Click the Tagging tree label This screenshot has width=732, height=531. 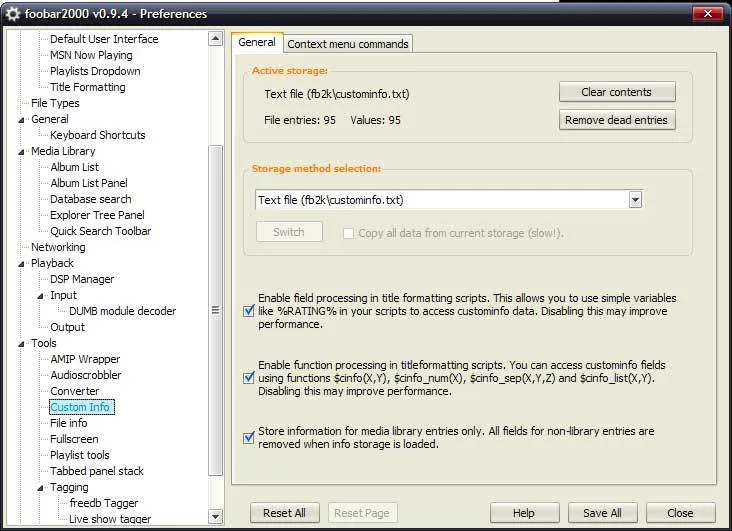[69, 487]
